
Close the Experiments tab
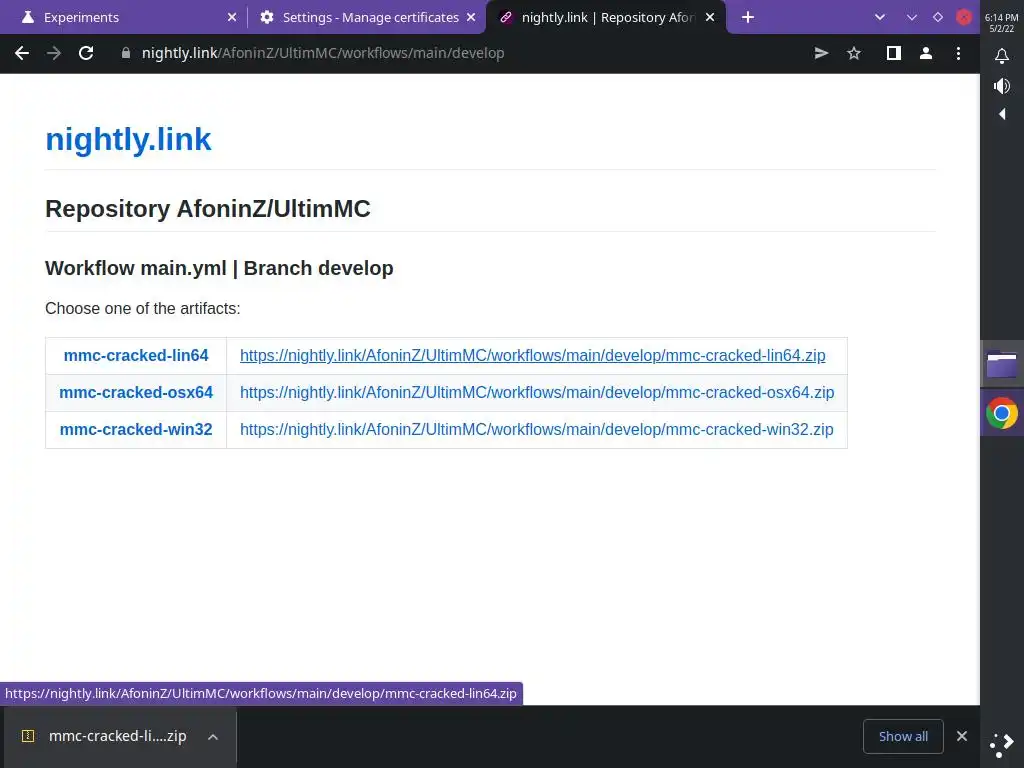232,18
